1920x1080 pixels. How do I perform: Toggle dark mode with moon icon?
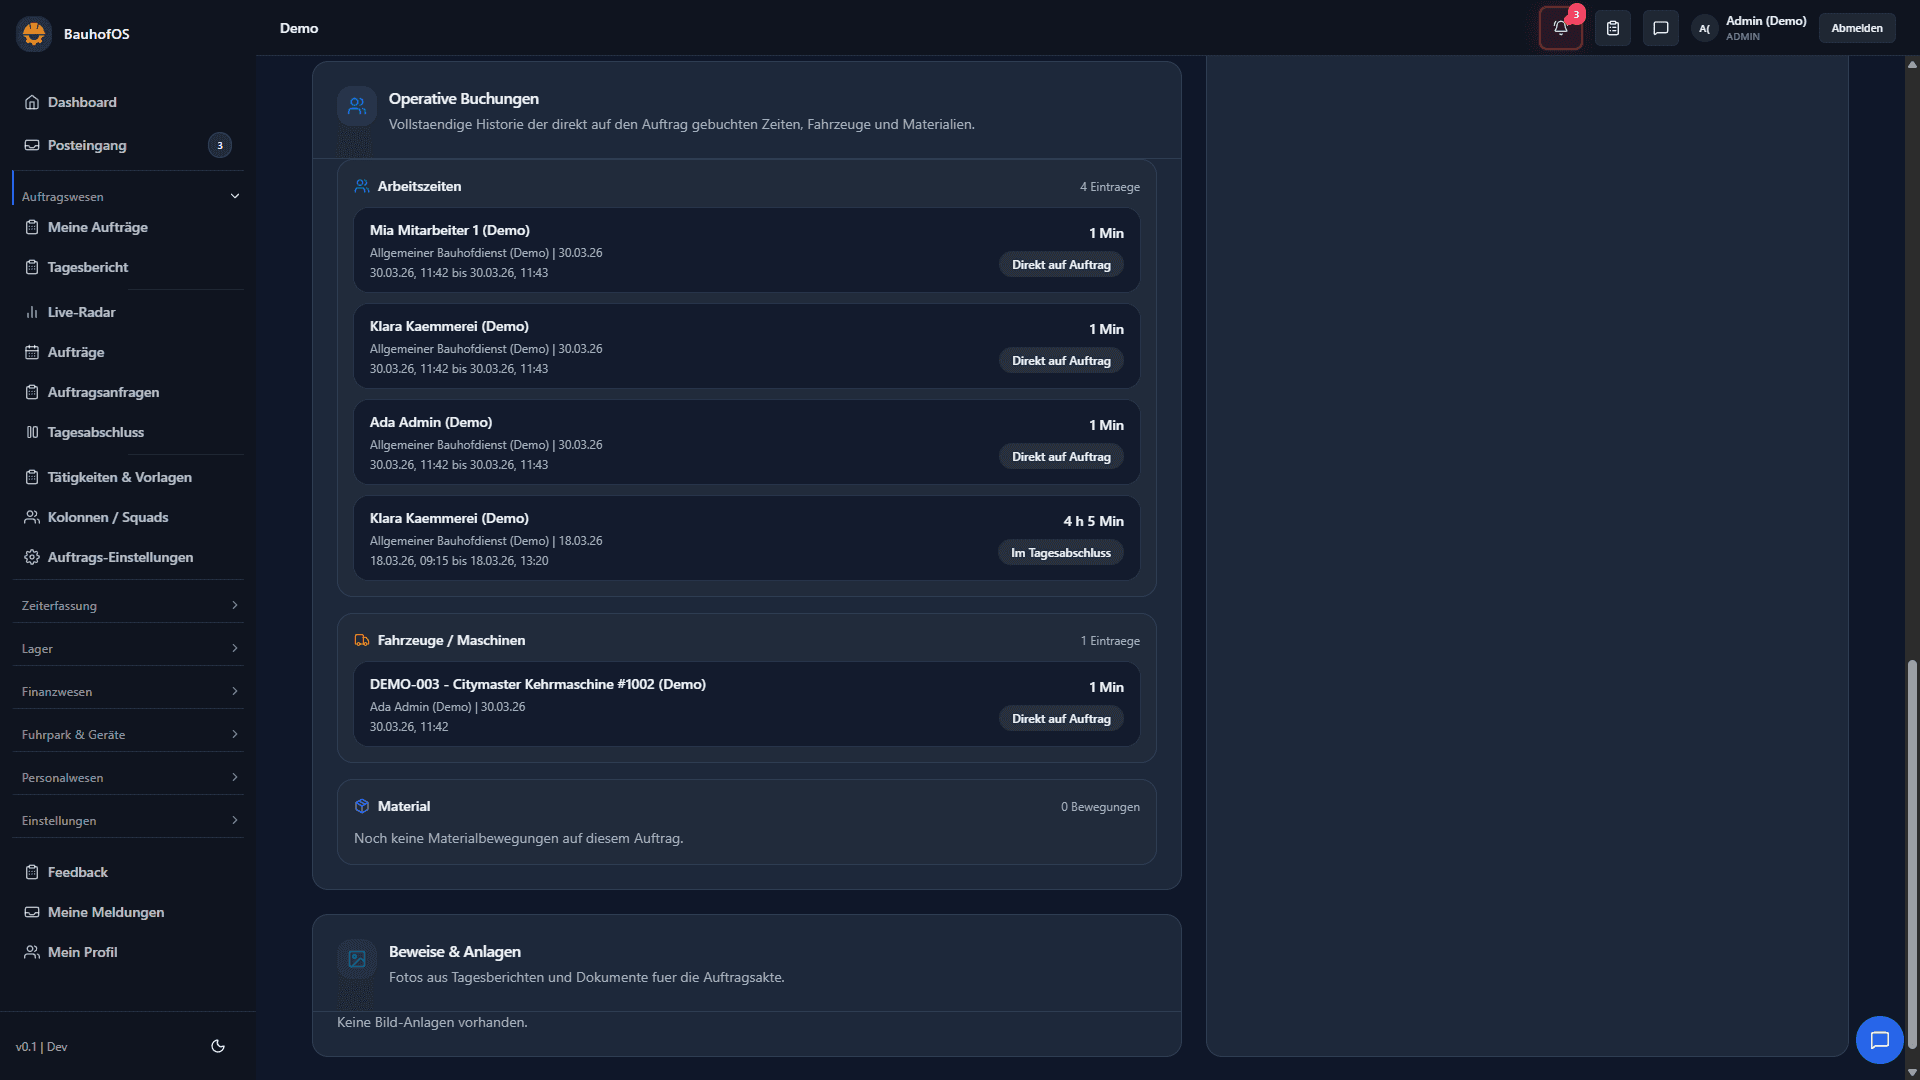click(x=218, y=1046)
